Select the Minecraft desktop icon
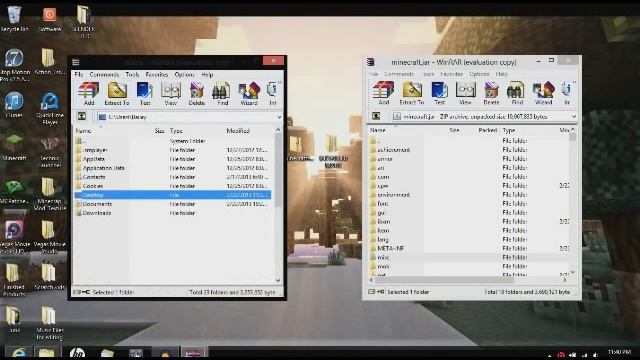Screen dimensions: 640x360 click(14, 148)
